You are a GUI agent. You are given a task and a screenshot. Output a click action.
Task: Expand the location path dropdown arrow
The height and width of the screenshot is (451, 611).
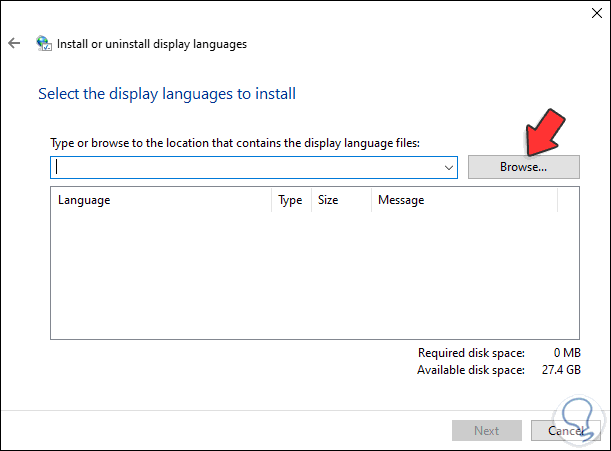[x=449, y=168]
